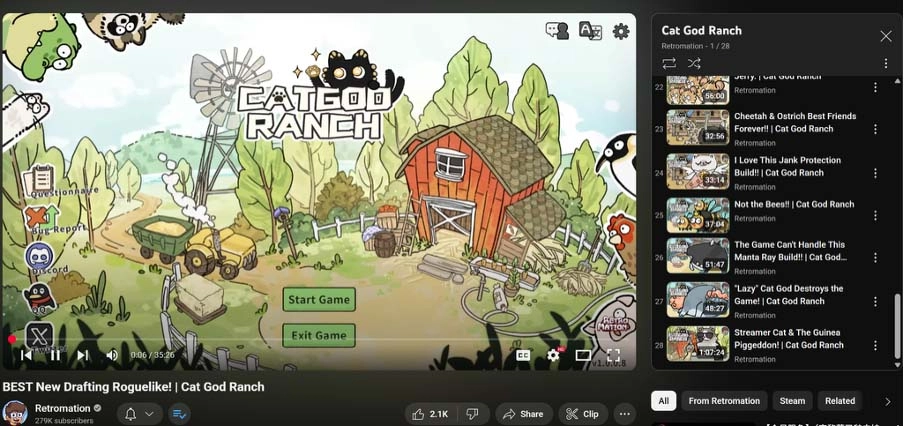The image size is (904, 426).
Task: Select the Steam filter chip
Action: coord(792,401)
